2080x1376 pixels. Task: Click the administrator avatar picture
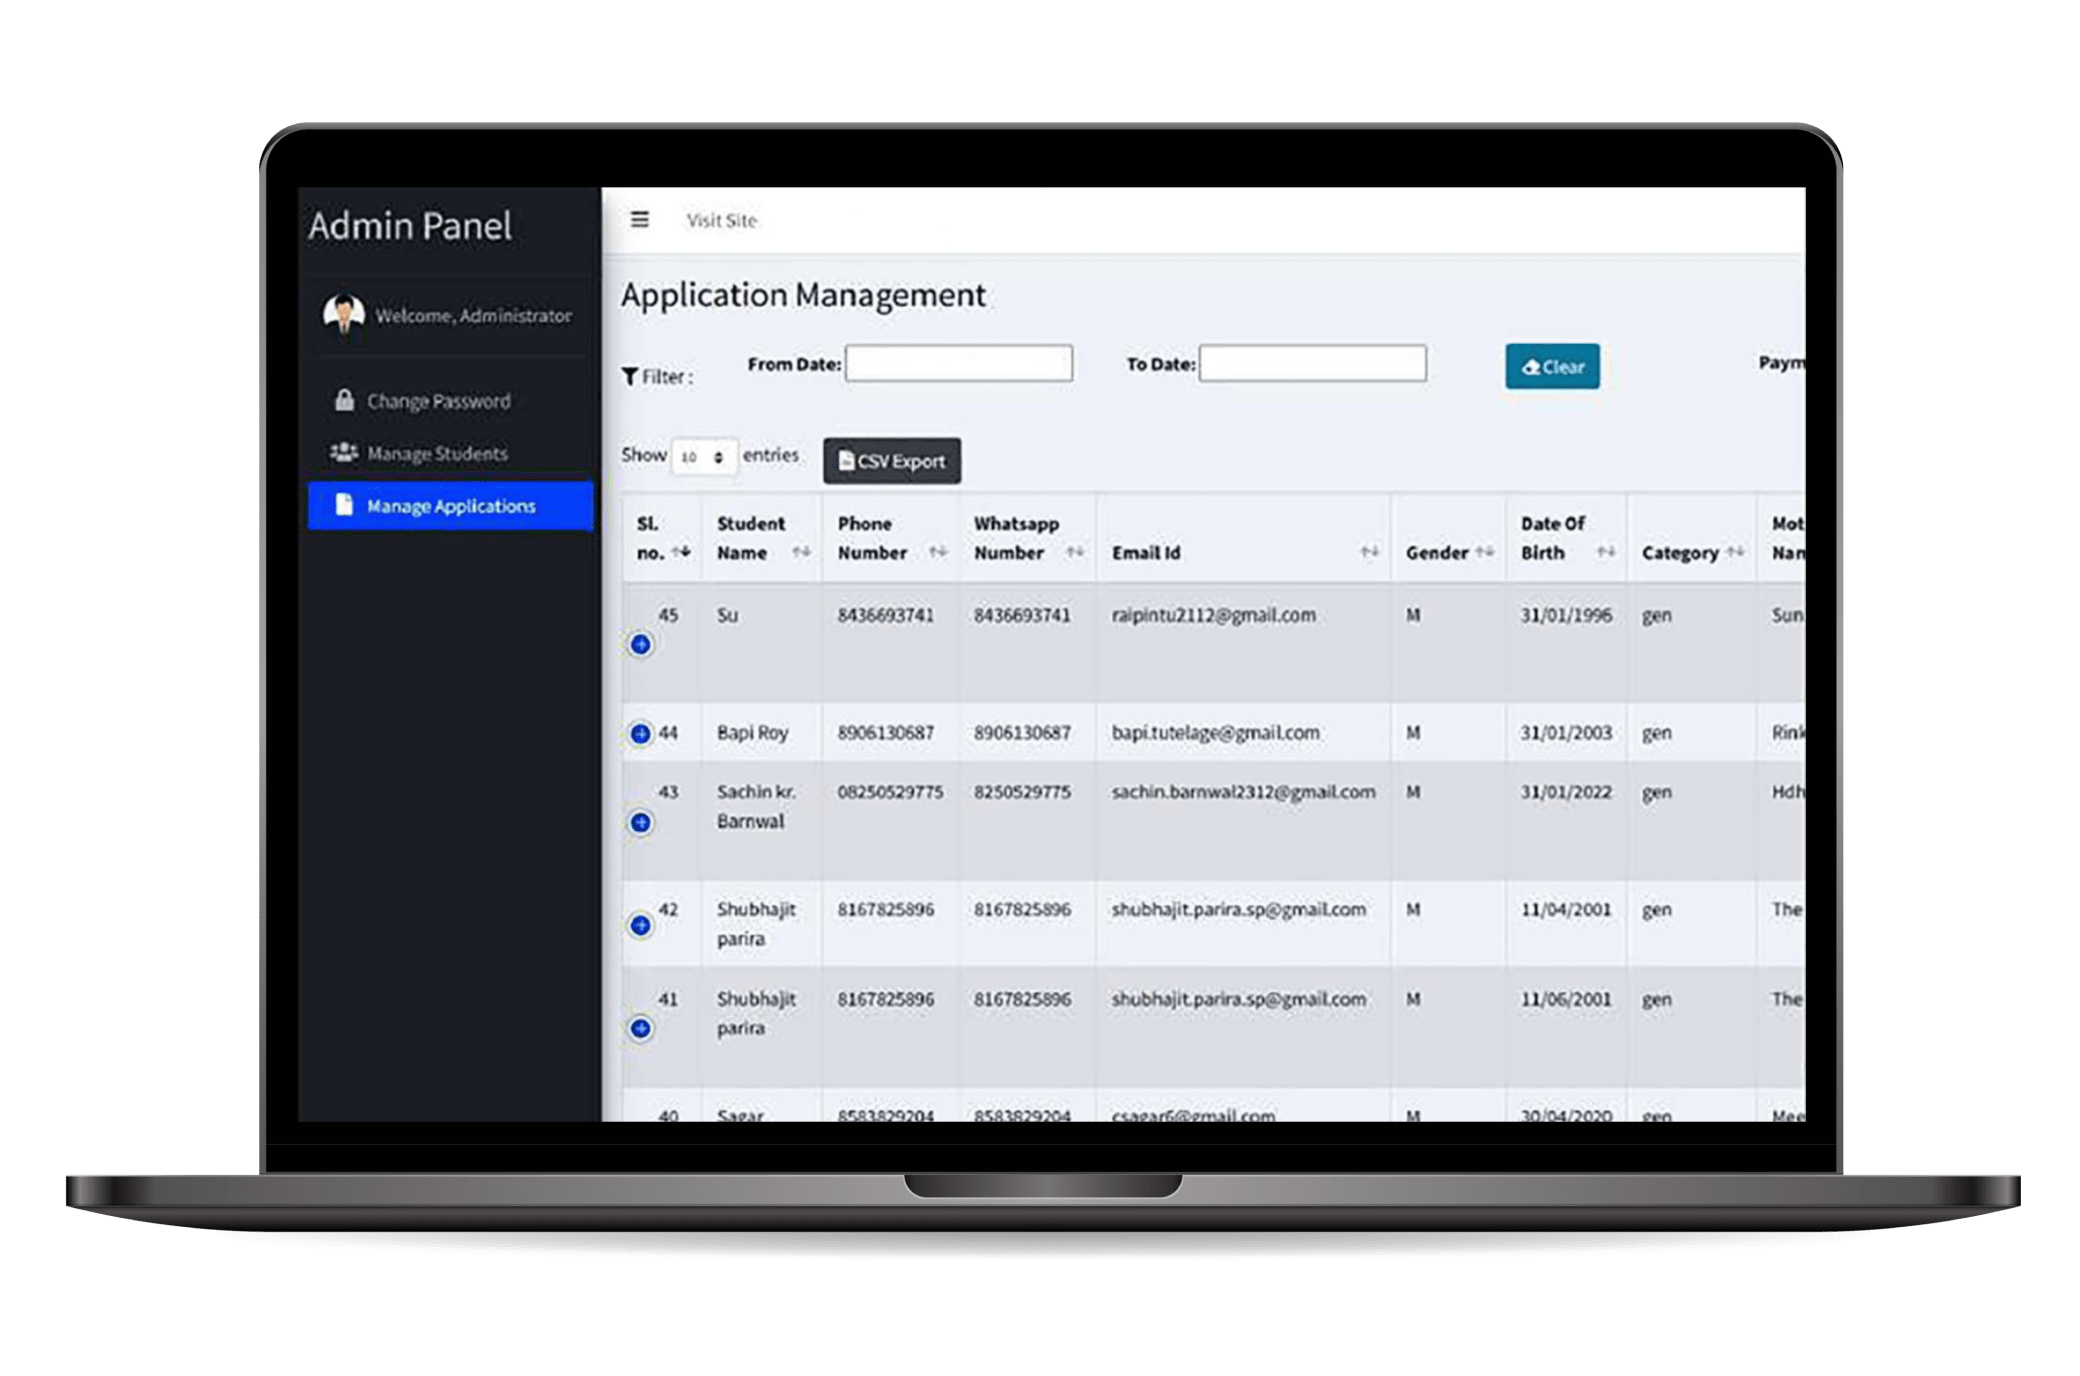point(342,312)
